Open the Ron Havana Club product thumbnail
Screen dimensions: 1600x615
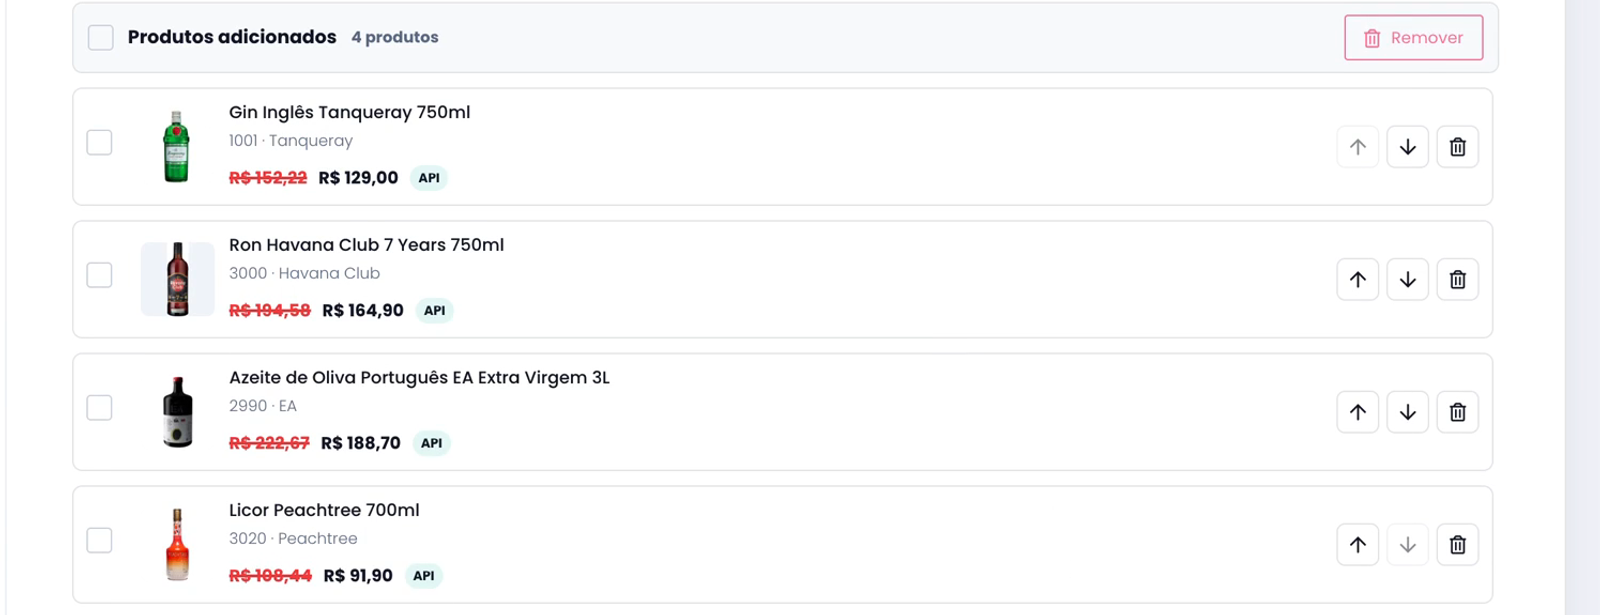177,279
